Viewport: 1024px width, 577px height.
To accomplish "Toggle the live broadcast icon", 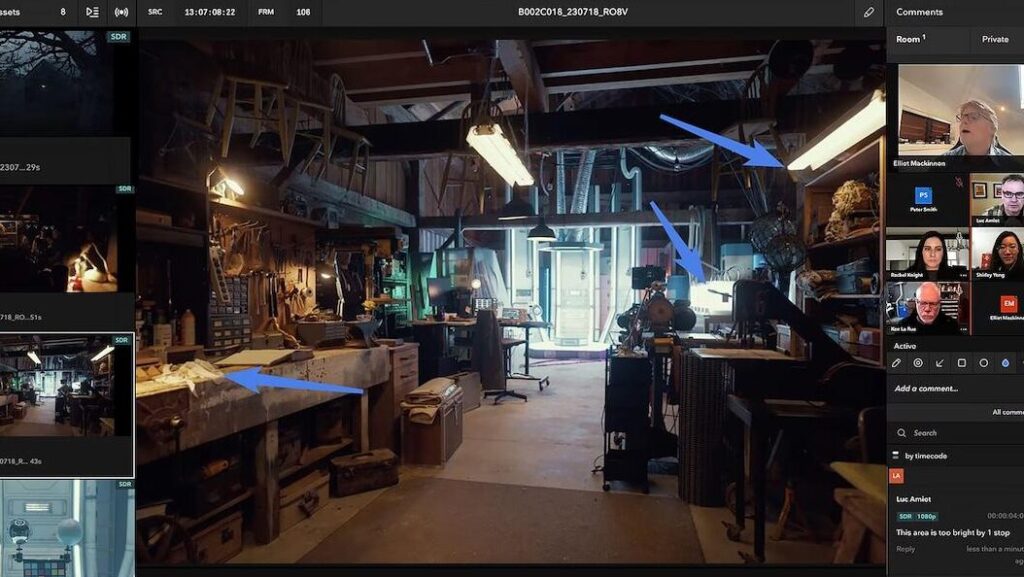I will 121,12.
